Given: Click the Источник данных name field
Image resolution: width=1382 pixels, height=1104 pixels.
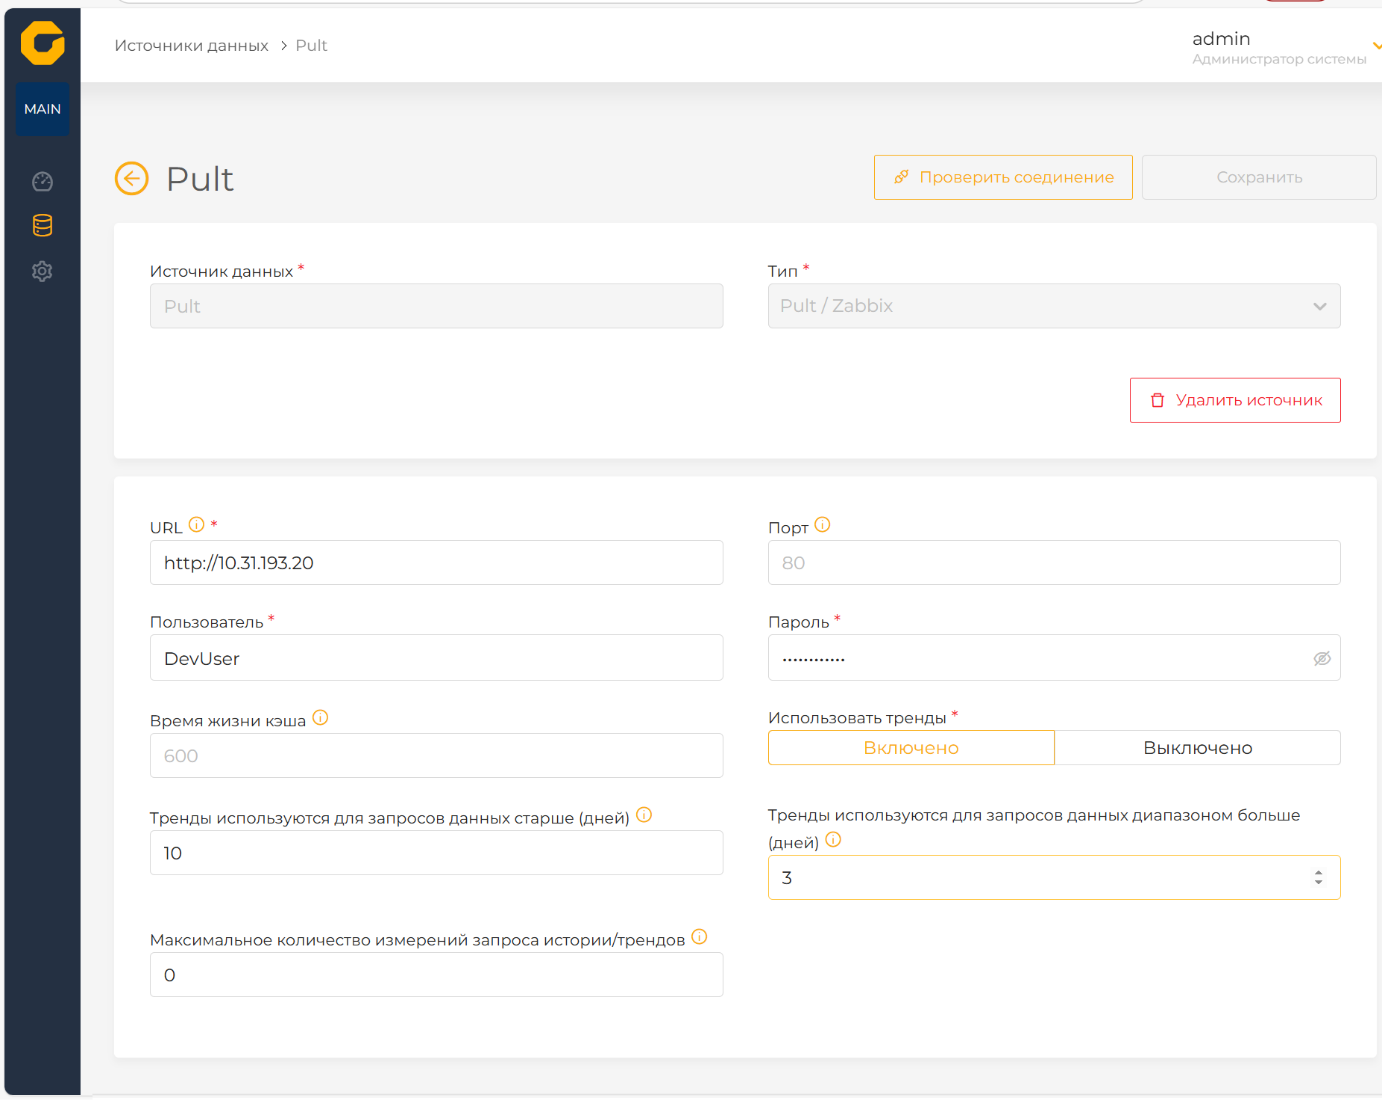Looking at the screenshot, I should click(x=436, y=306).
